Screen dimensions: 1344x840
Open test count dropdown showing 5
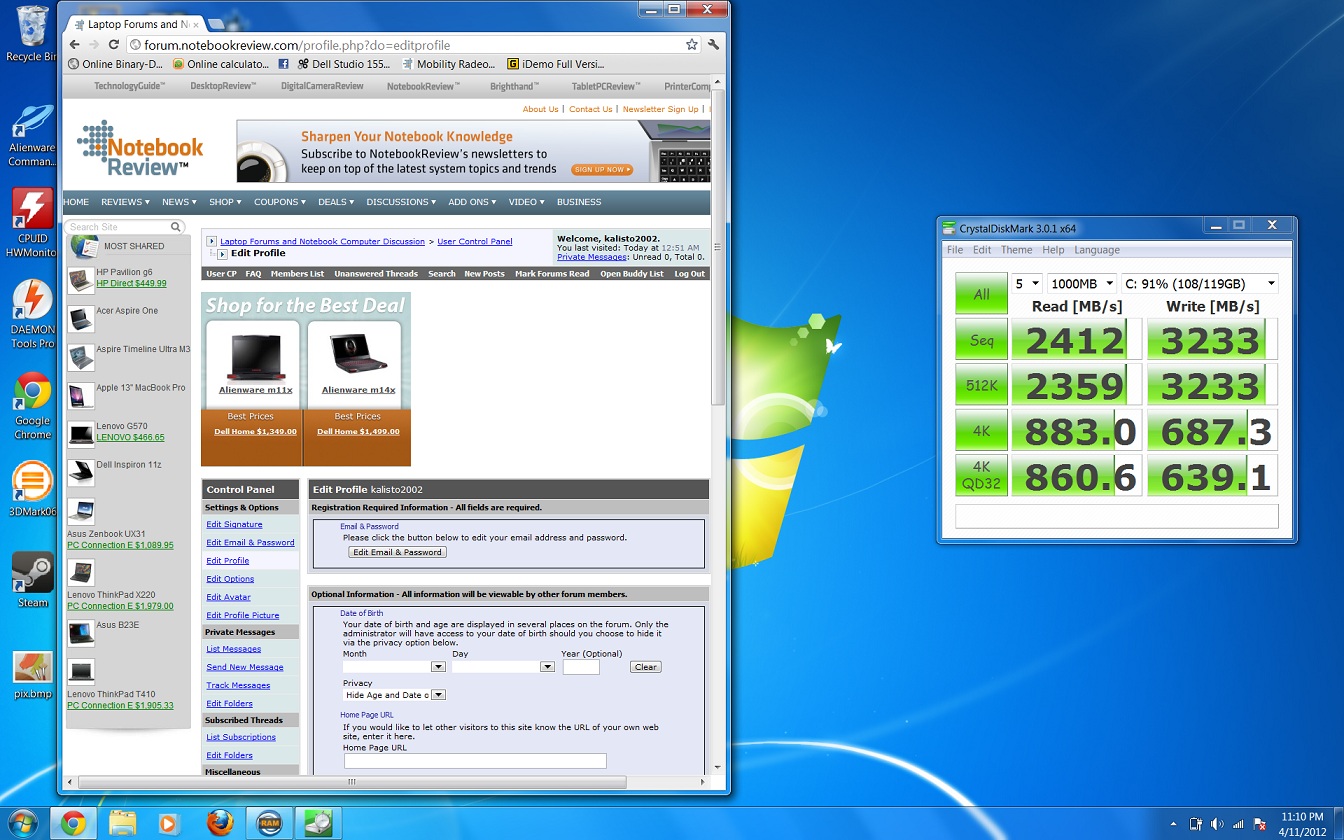(1027, 284)
